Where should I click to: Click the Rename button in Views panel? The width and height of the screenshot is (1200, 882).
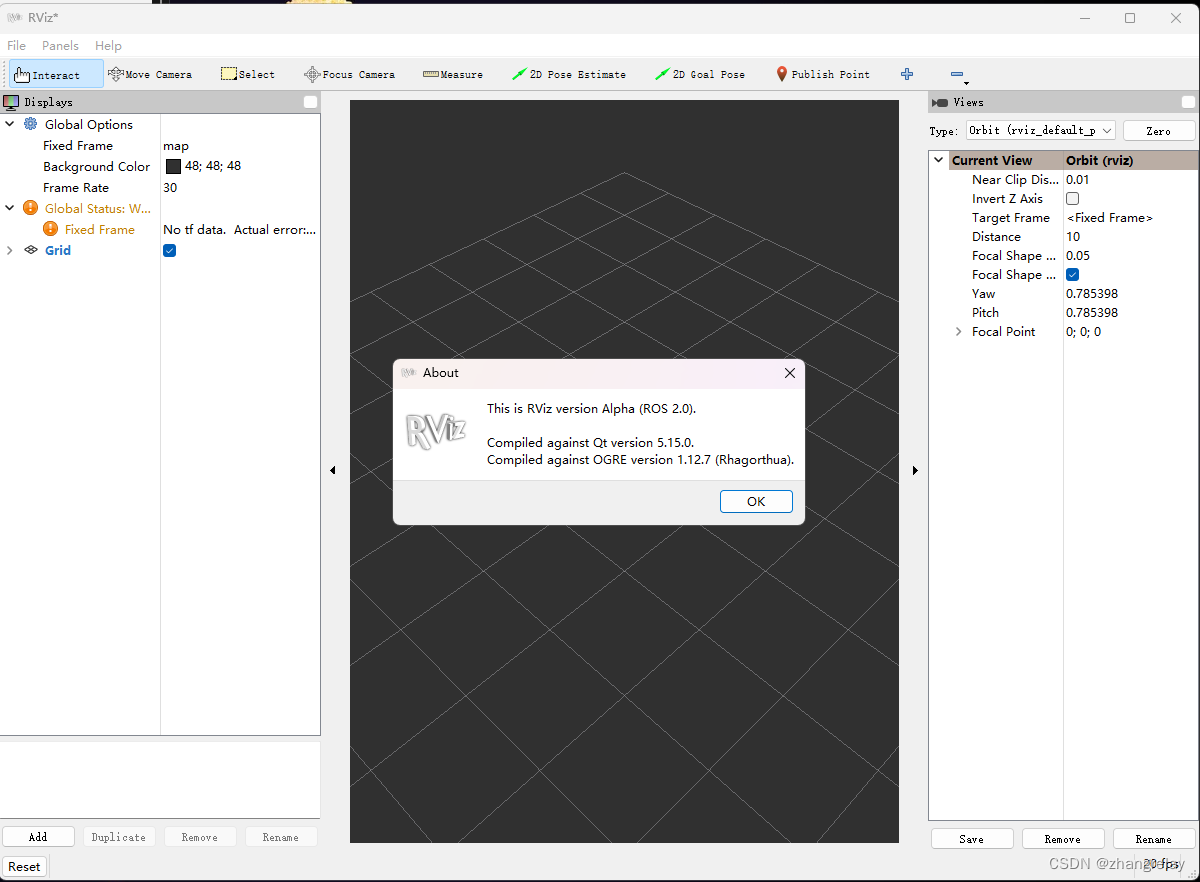pos(1154,839)
